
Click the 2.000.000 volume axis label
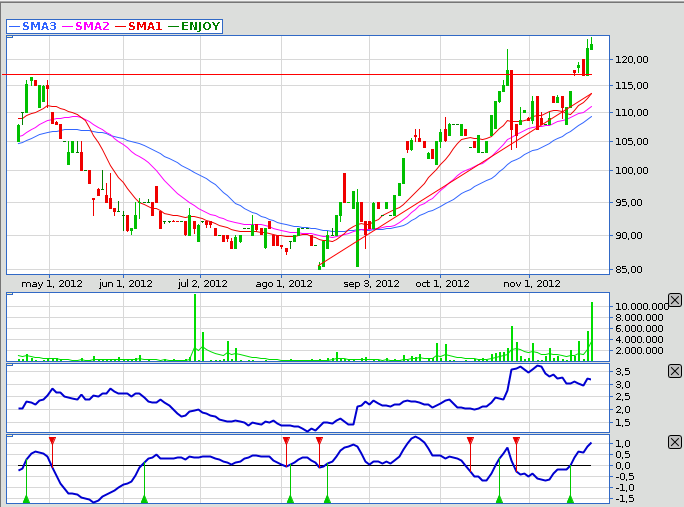tap(639, 350)
